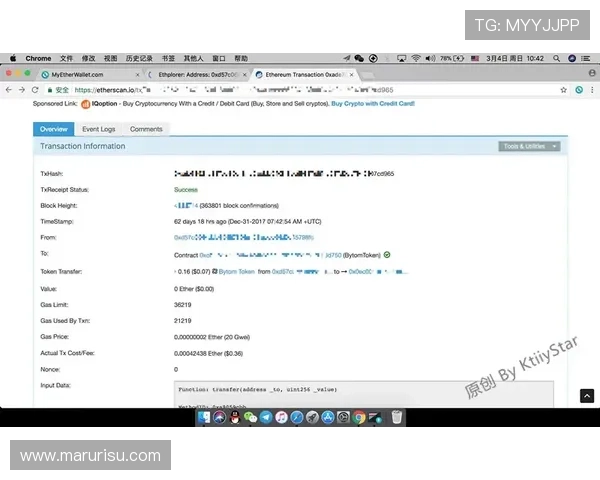Screen dimensions: 600x480
Task: Switch to the Comments tab
Action: 146,129
